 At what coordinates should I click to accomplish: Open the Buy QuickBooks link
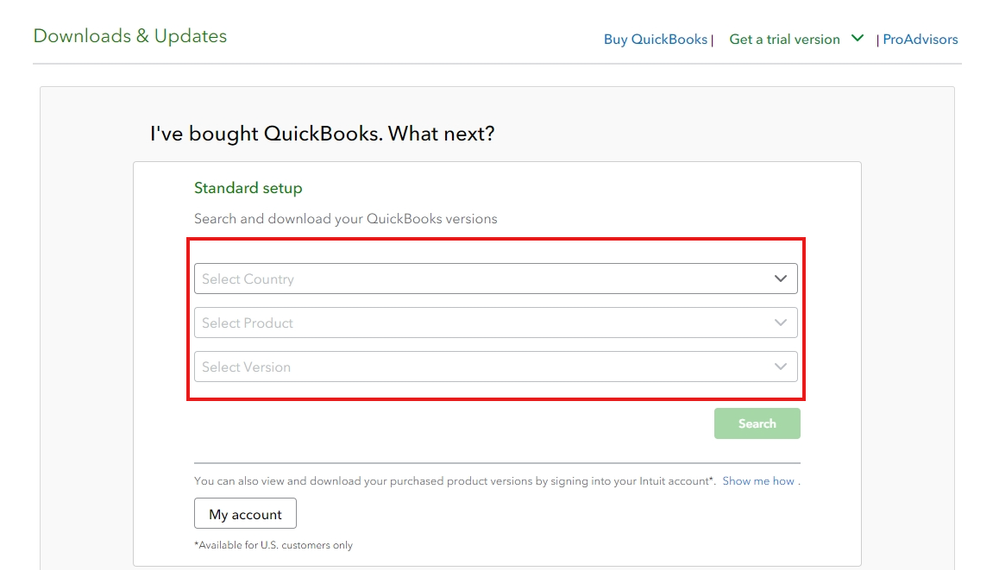pyautogui.click(x=655, y=39)
